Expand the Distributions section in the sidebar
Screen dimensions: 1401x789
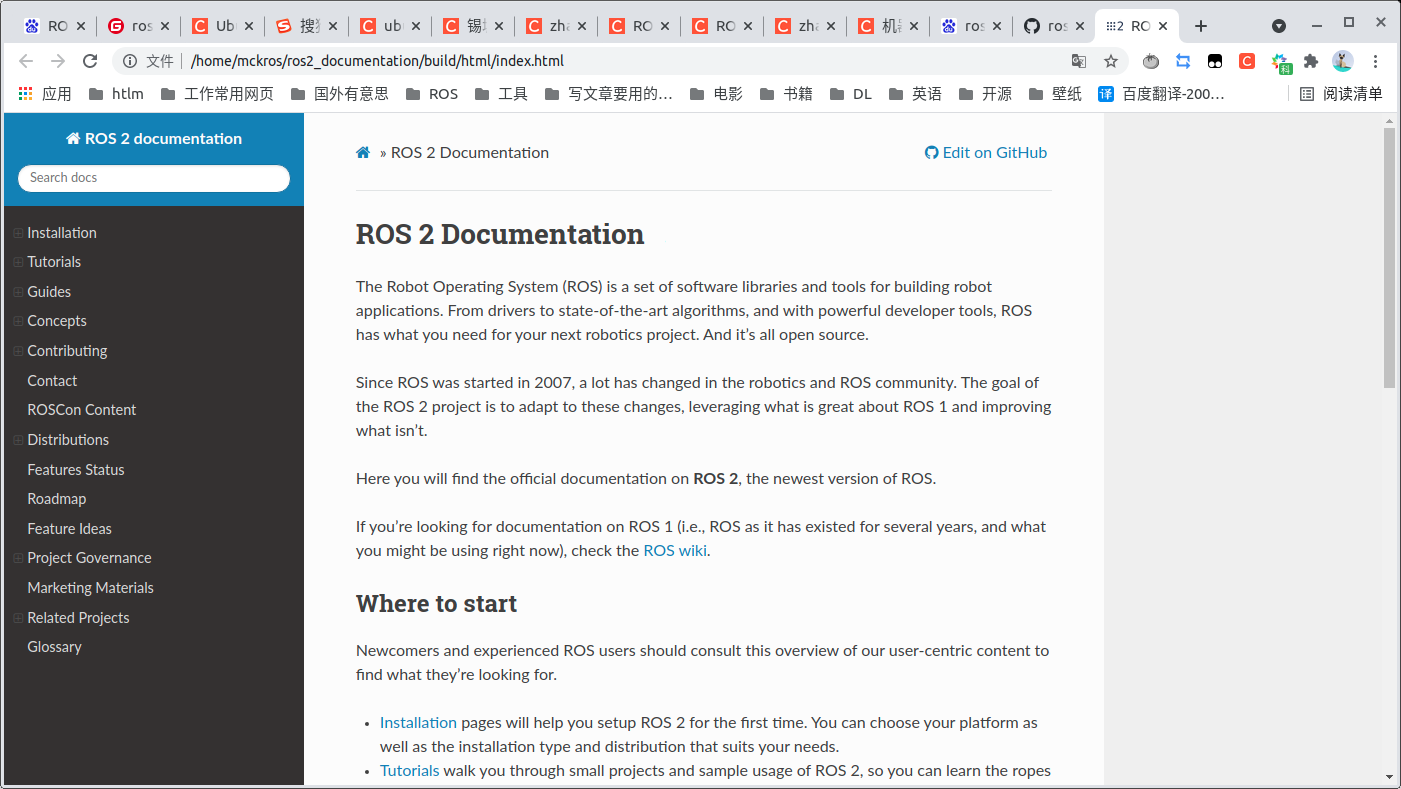(17, 439)
